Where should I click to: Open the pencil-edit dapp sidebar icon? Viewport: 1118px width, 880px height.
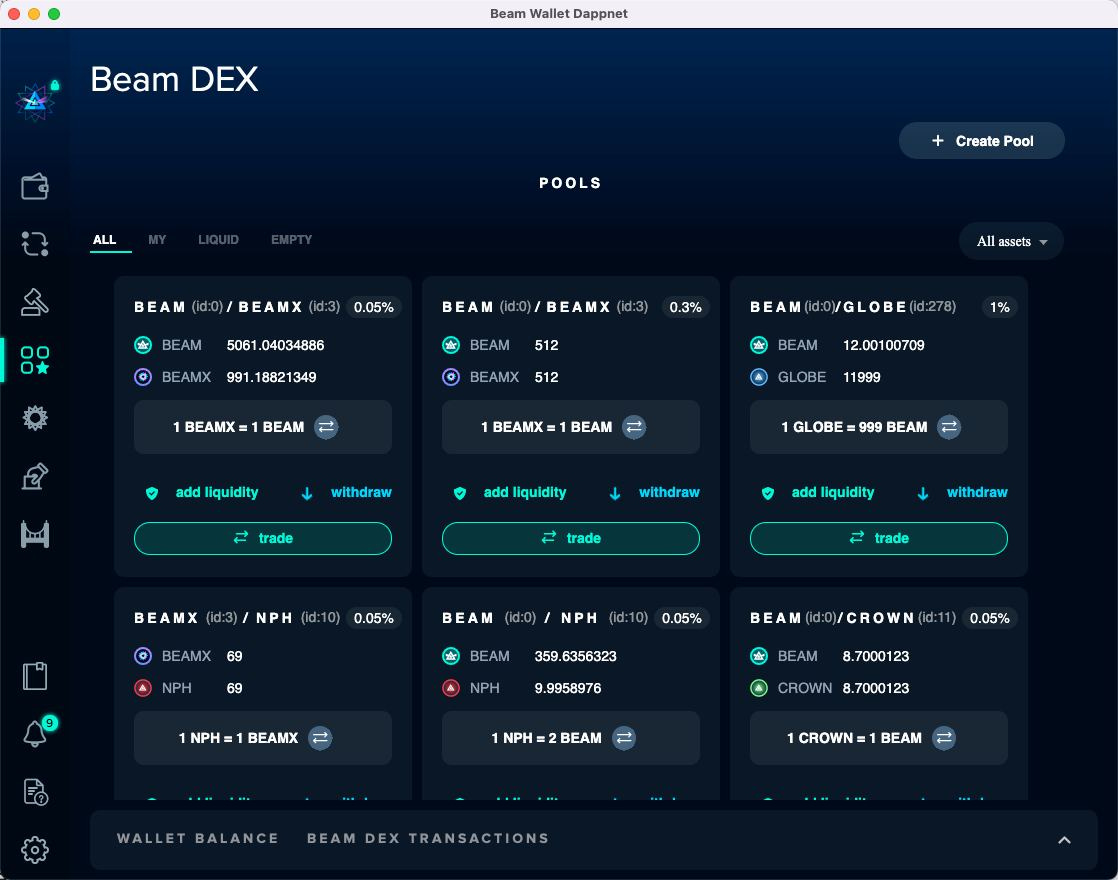35,476
